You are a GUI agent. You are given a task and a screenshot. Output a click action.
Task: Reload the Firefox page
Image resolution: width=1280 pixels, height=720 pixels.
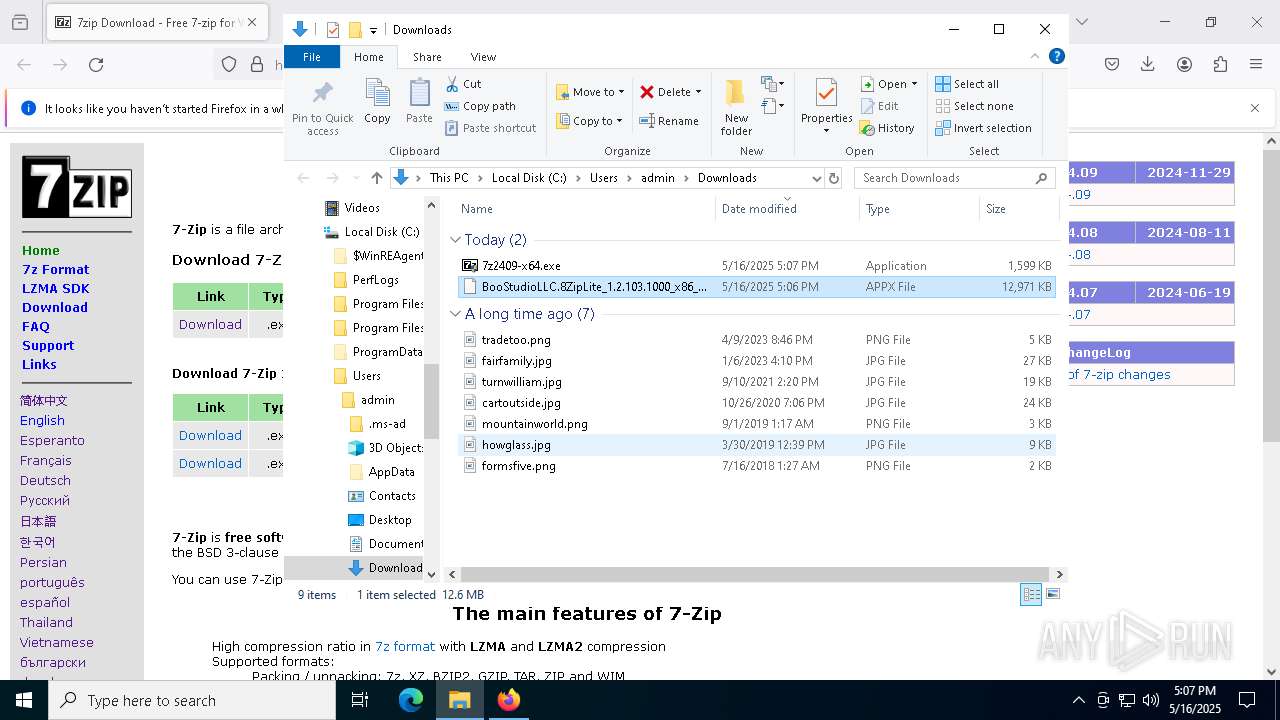[96, 65]
